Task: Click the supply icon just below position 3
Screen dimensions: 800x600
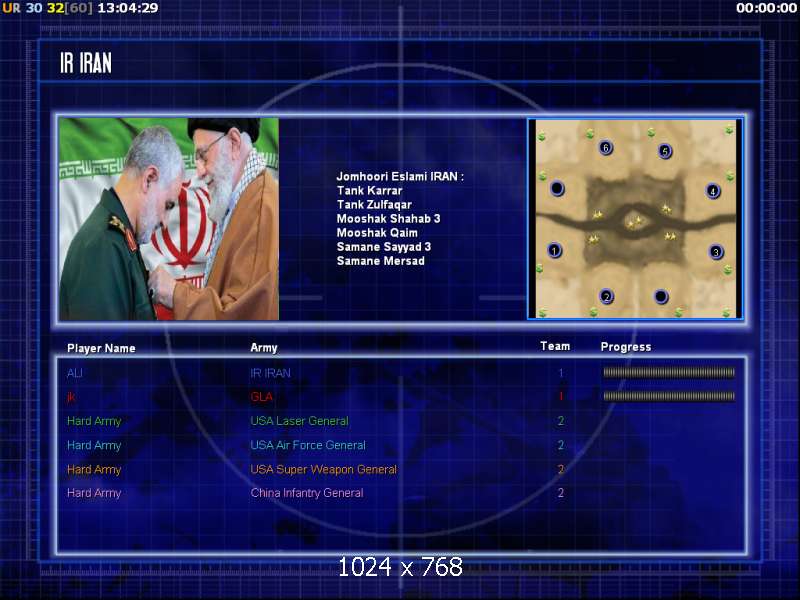Action: tap(728, 269)
